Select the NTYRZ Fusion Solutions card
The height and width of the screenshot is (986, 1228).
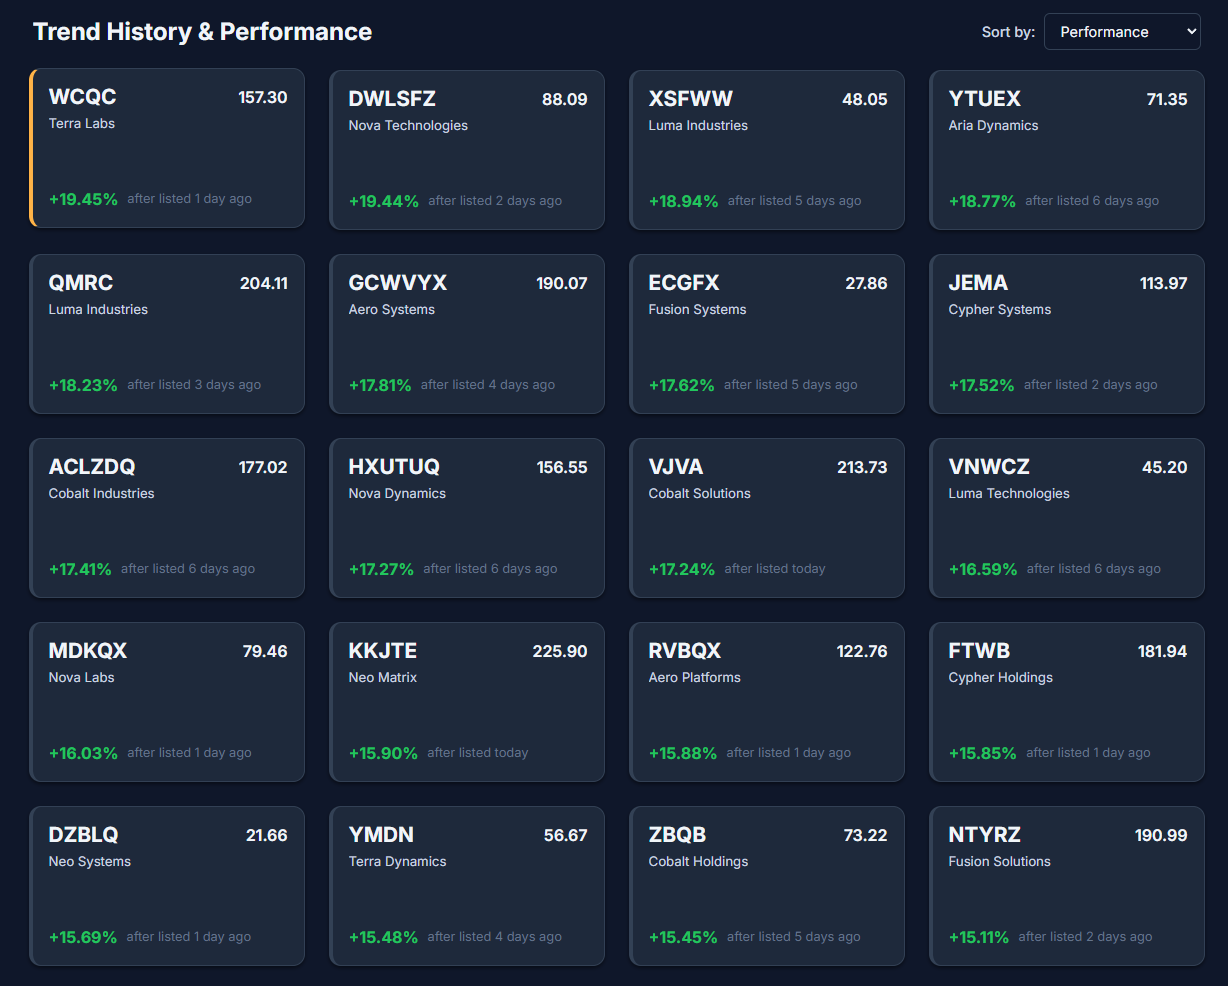(1067, 886)
